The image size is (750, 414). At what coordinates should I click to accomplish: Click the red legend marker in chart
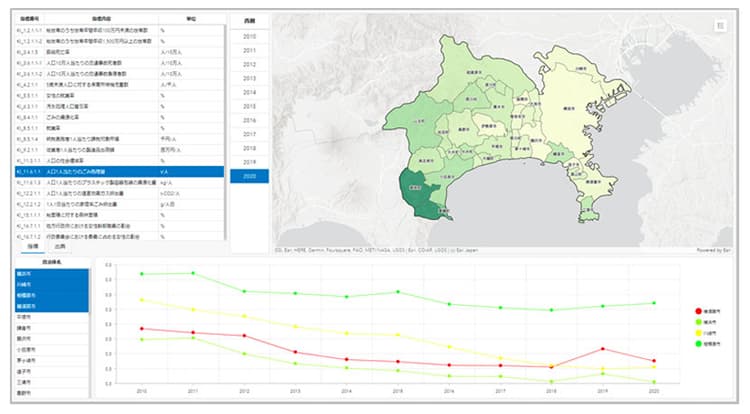point(698,311)
